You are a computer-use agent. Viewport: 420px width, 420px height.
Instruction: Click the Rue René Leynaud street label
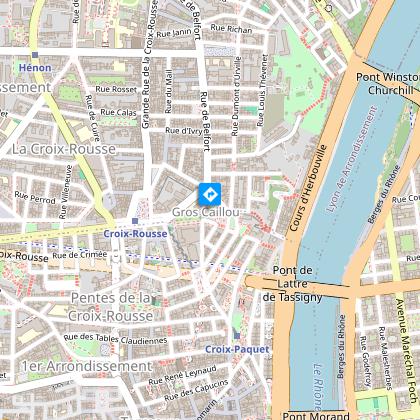[183, 375]
